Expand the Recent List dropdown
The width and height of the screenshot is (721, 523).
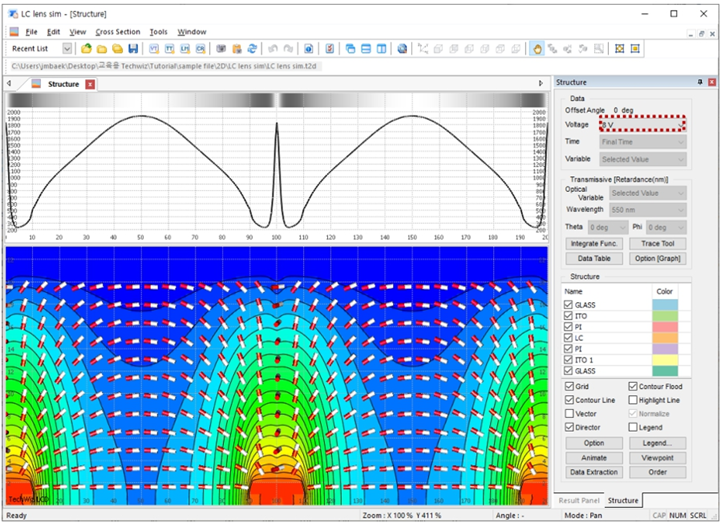pyautogui.click(x=67, y=49)
